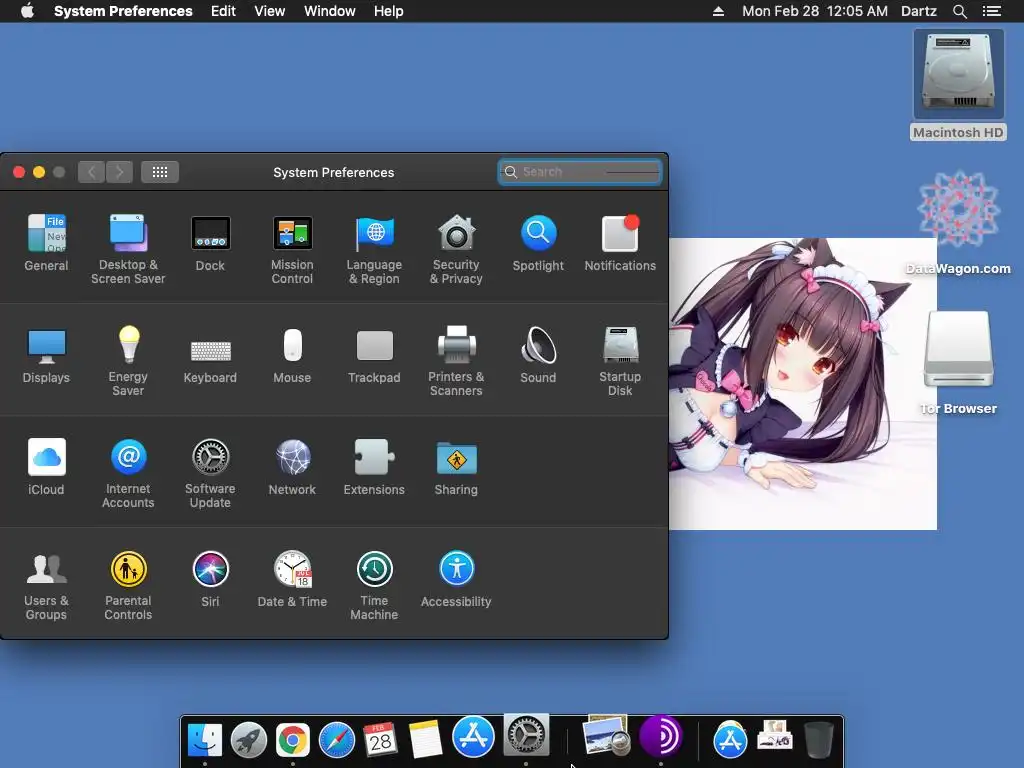Open the Window menu

pos(330,11)
